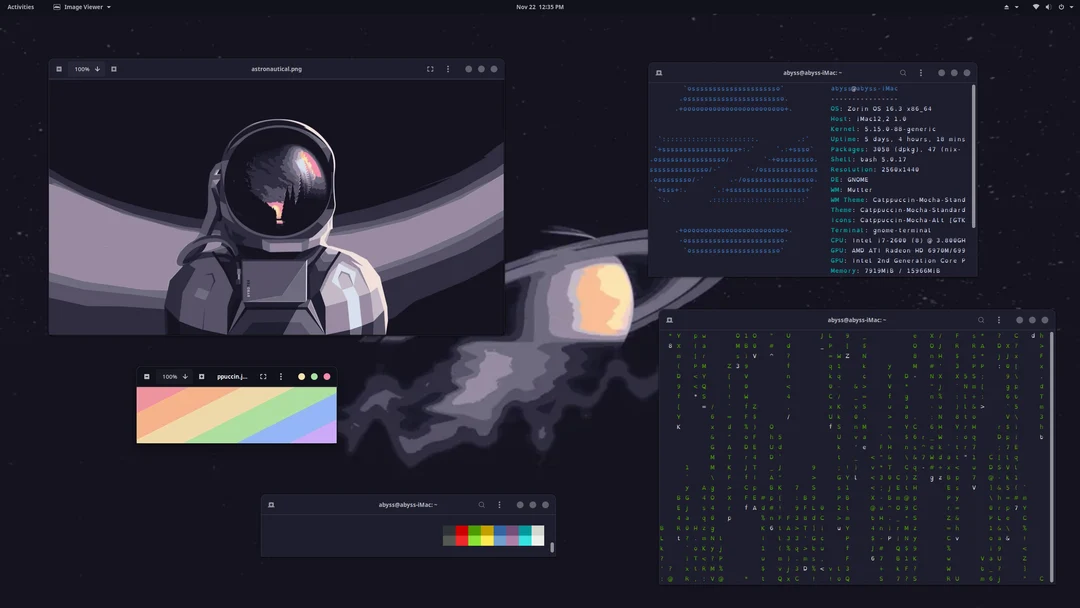Enter fullscreen in the ppuccin.j image viewer
1080x608 pixels.
263,376
